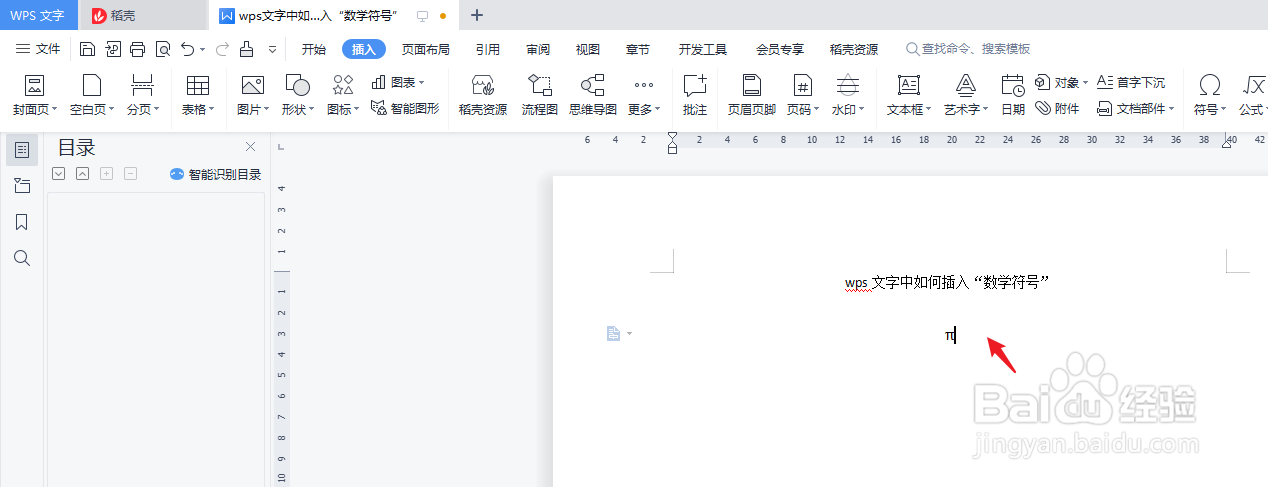Viewport: 1268px width, 487px height.
Task: Switch to the 开发工具 tab
Action: tap(703, 49)
